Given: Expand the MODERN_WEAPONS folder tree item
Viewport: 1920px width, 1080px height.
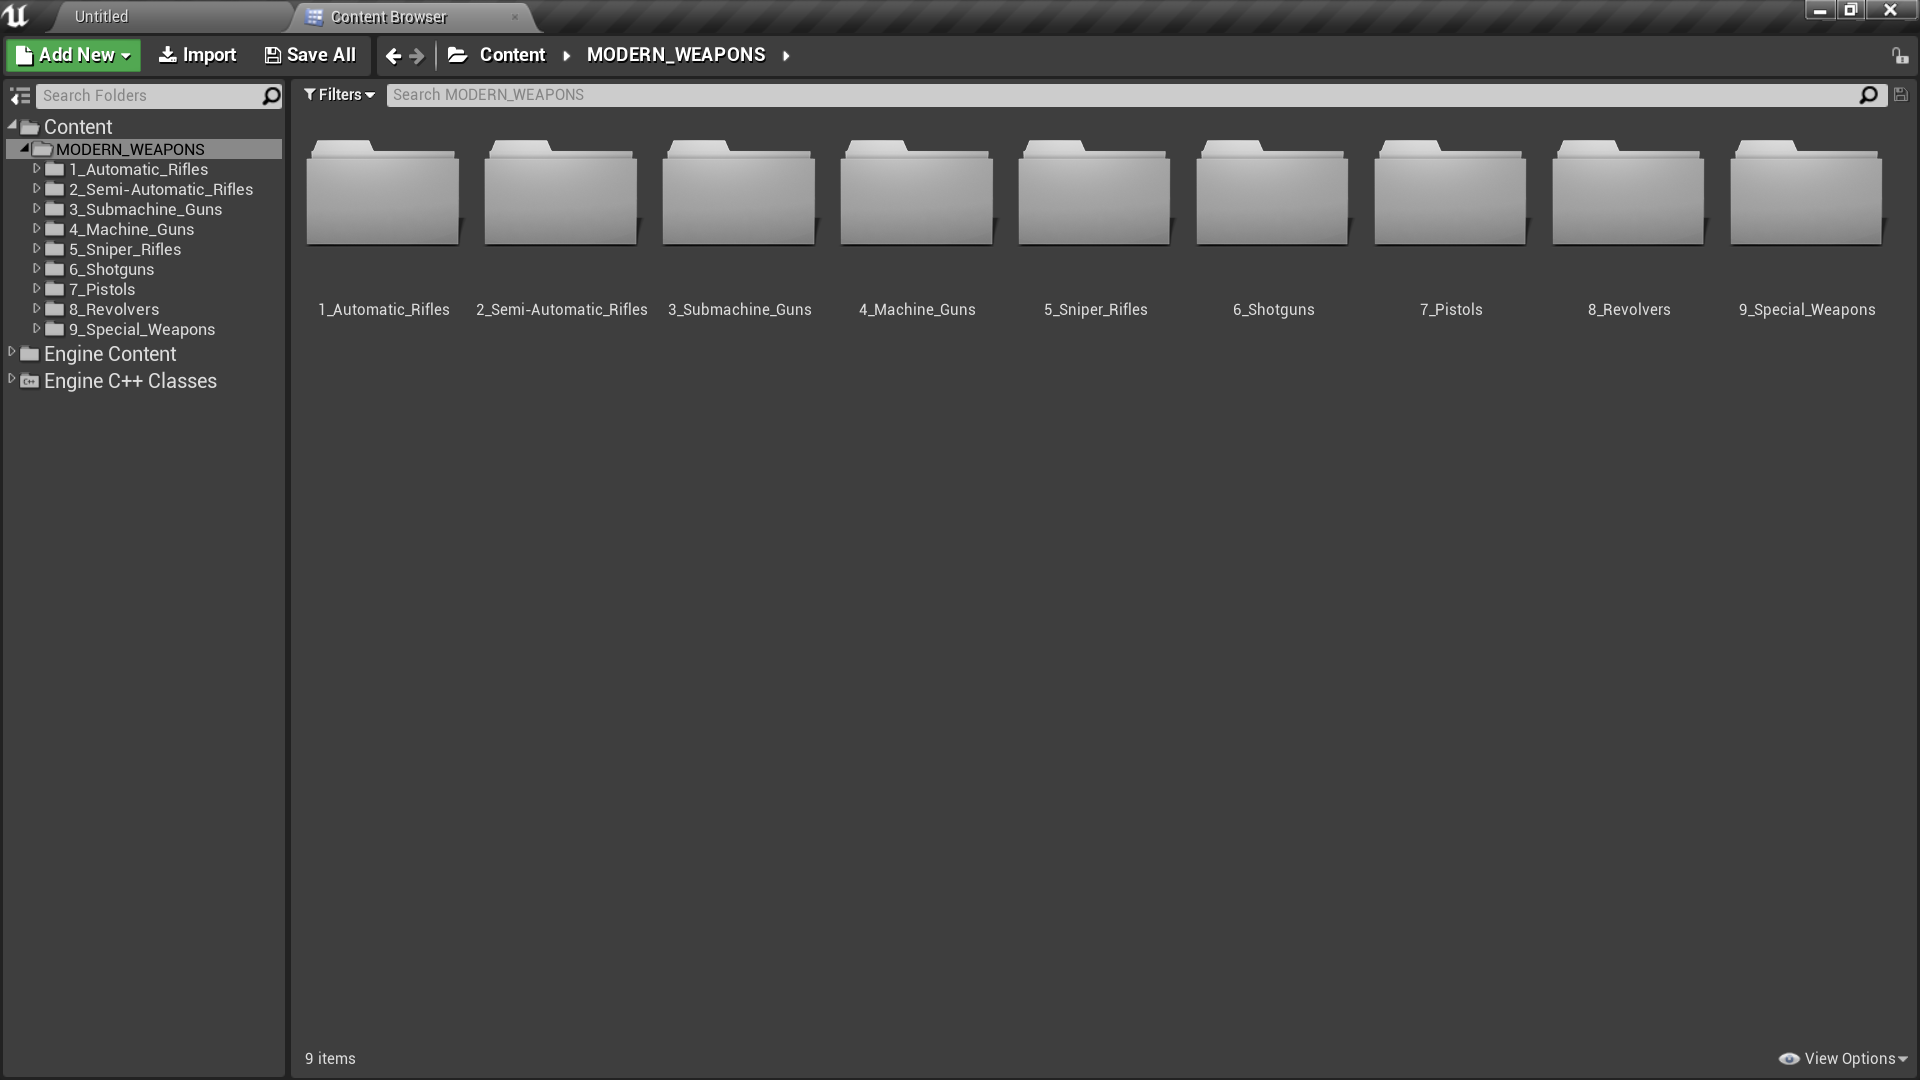Looking at the screenshot, I should [x=24, y=148].
